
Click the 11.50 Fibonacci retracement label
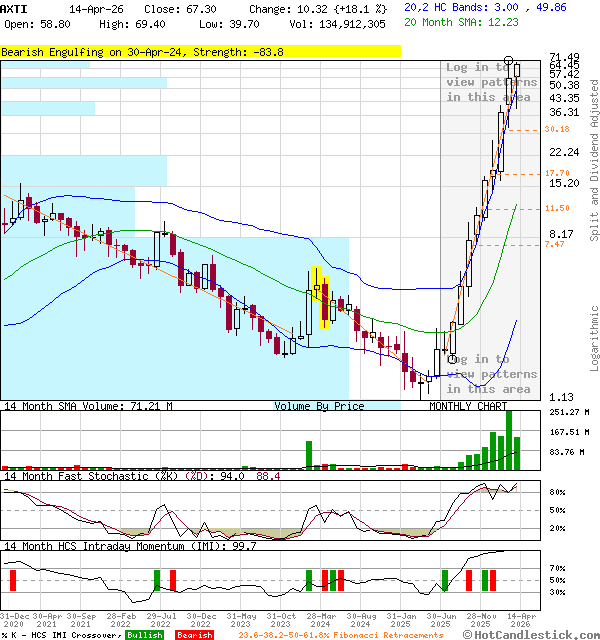click(x=557, y=208)
